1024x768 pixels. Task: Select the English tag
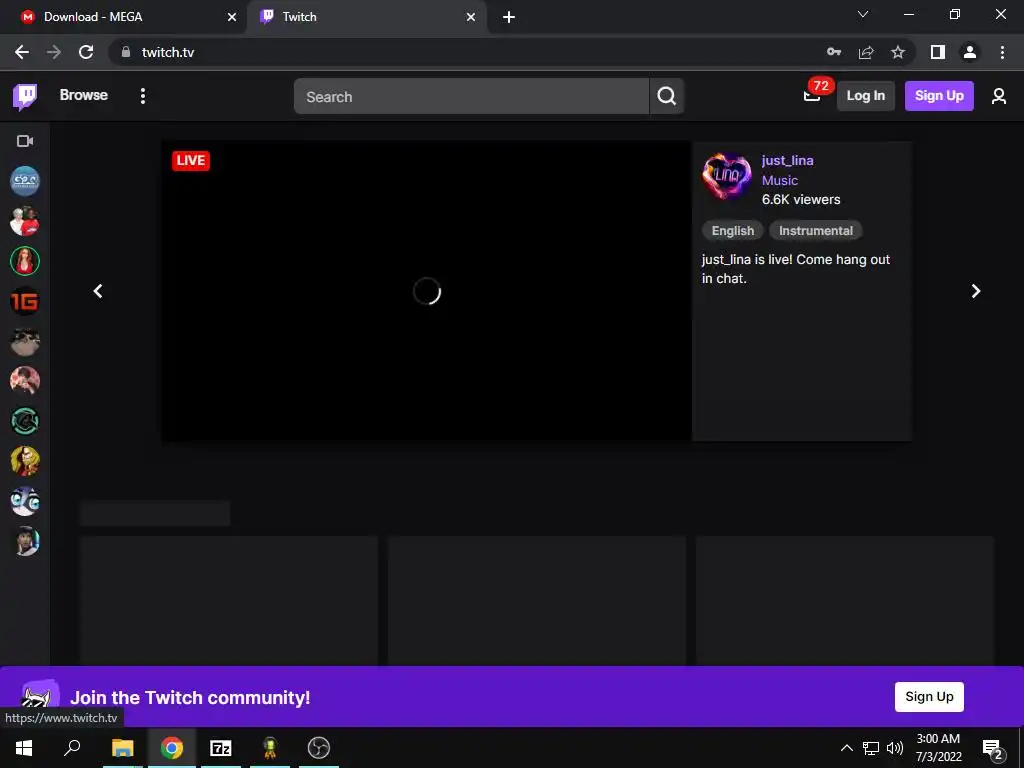coord(733,231)
